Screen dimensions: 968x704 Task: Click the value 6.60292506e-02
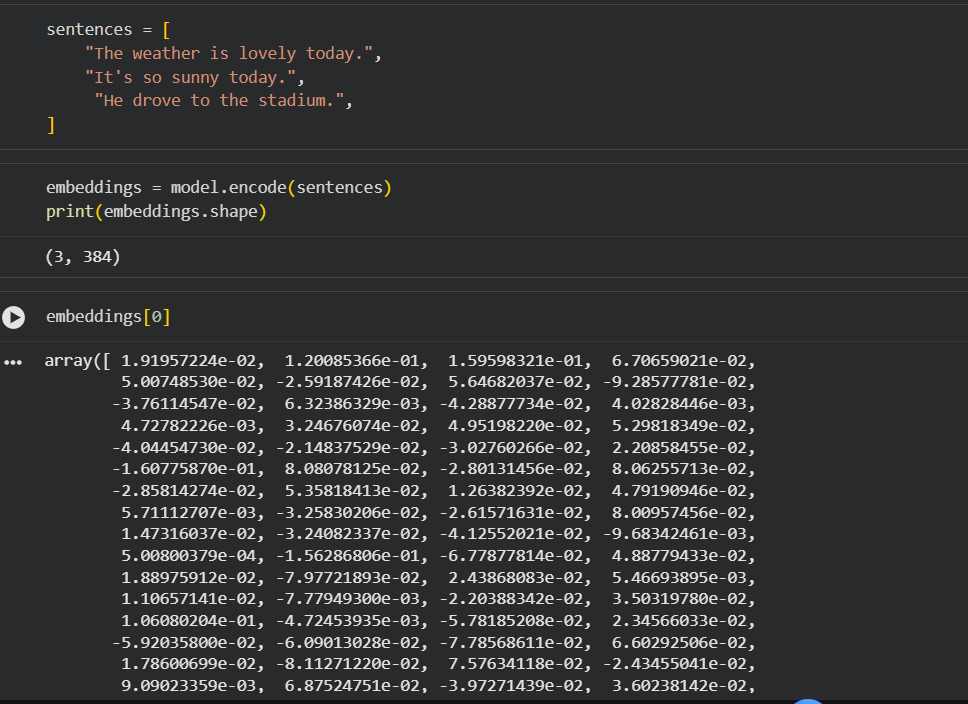click(679, 643)
